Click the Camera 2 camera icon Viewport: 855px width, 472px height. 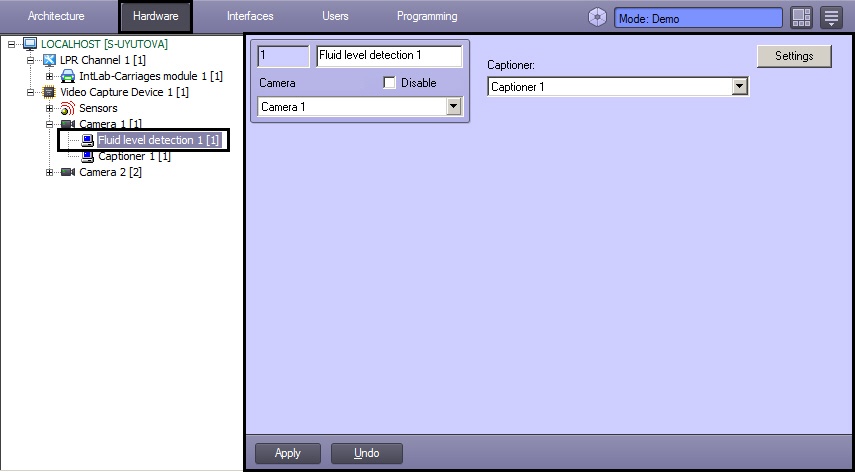pyautogui.click(x=68, y=172)
